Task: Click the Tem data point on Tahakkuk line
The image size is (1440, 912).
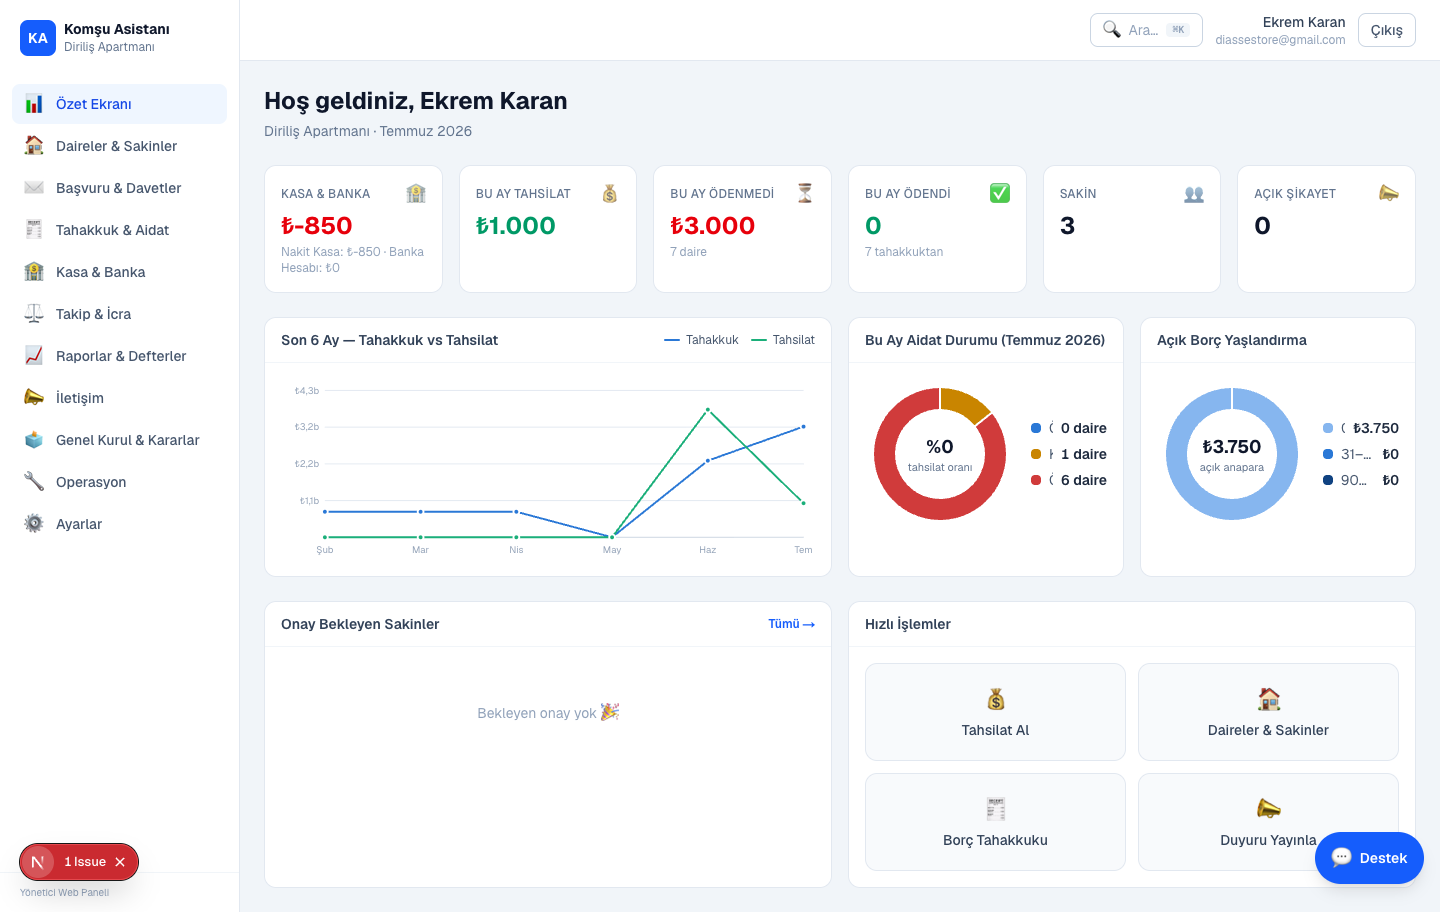Action: [x=803, y=427]
